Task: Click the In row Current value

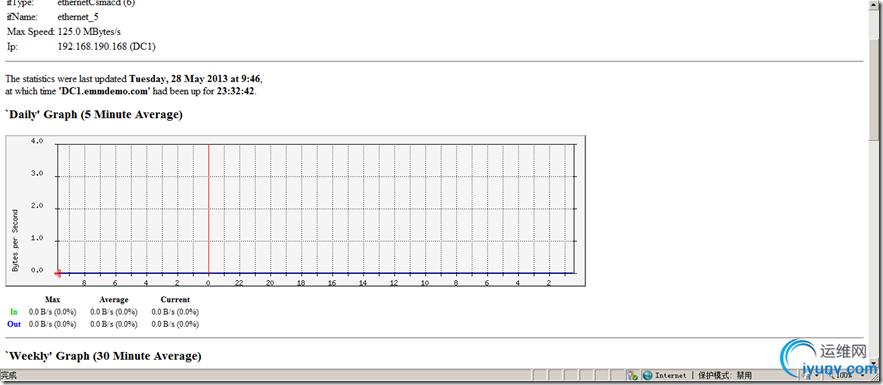Action: point(175,312)
